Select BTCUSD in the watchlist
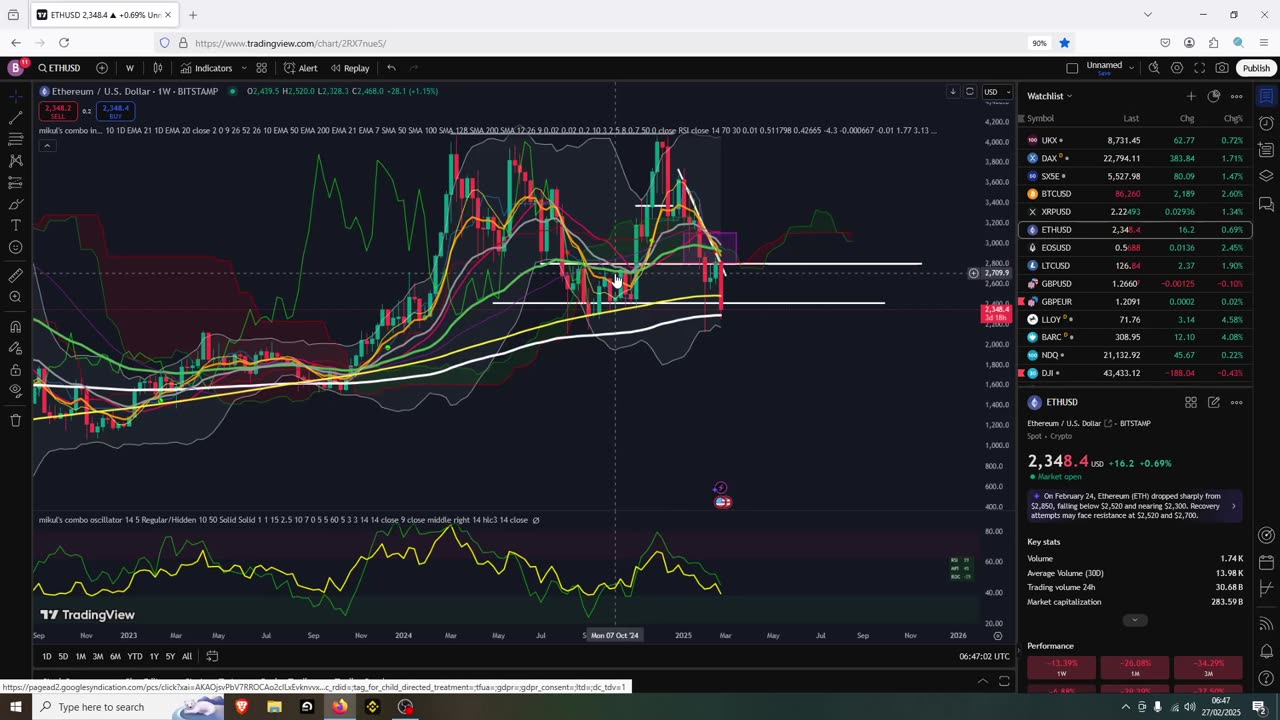1280x720 pixels. (1135, 194)
